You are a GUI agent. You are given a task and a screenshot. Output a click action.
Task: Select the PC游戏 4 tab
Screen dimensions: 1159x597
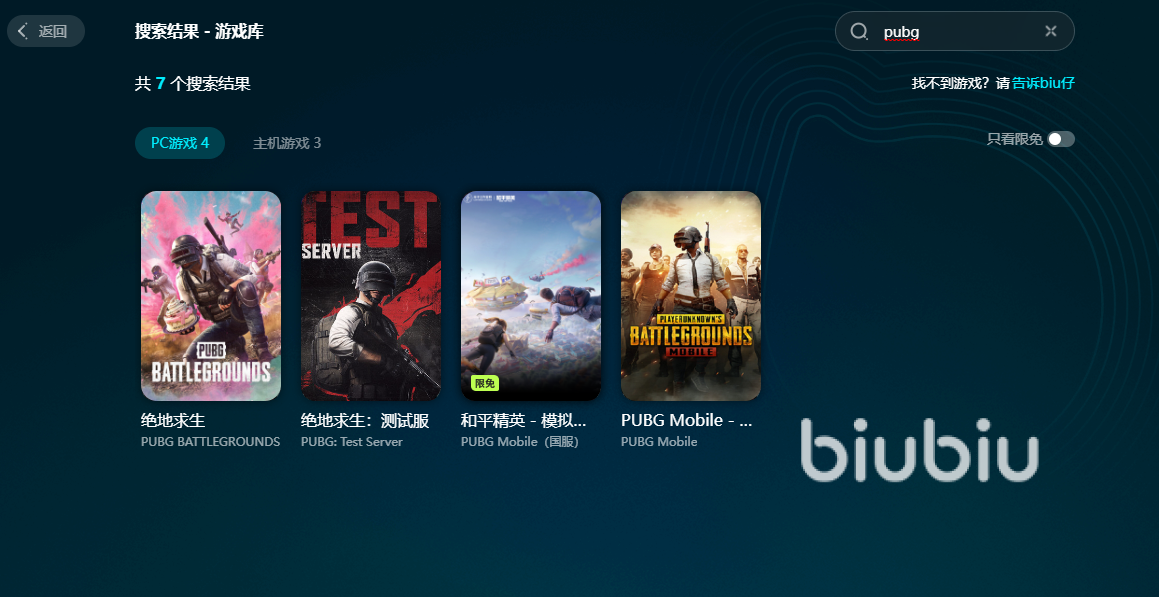[x=180, y=143]
